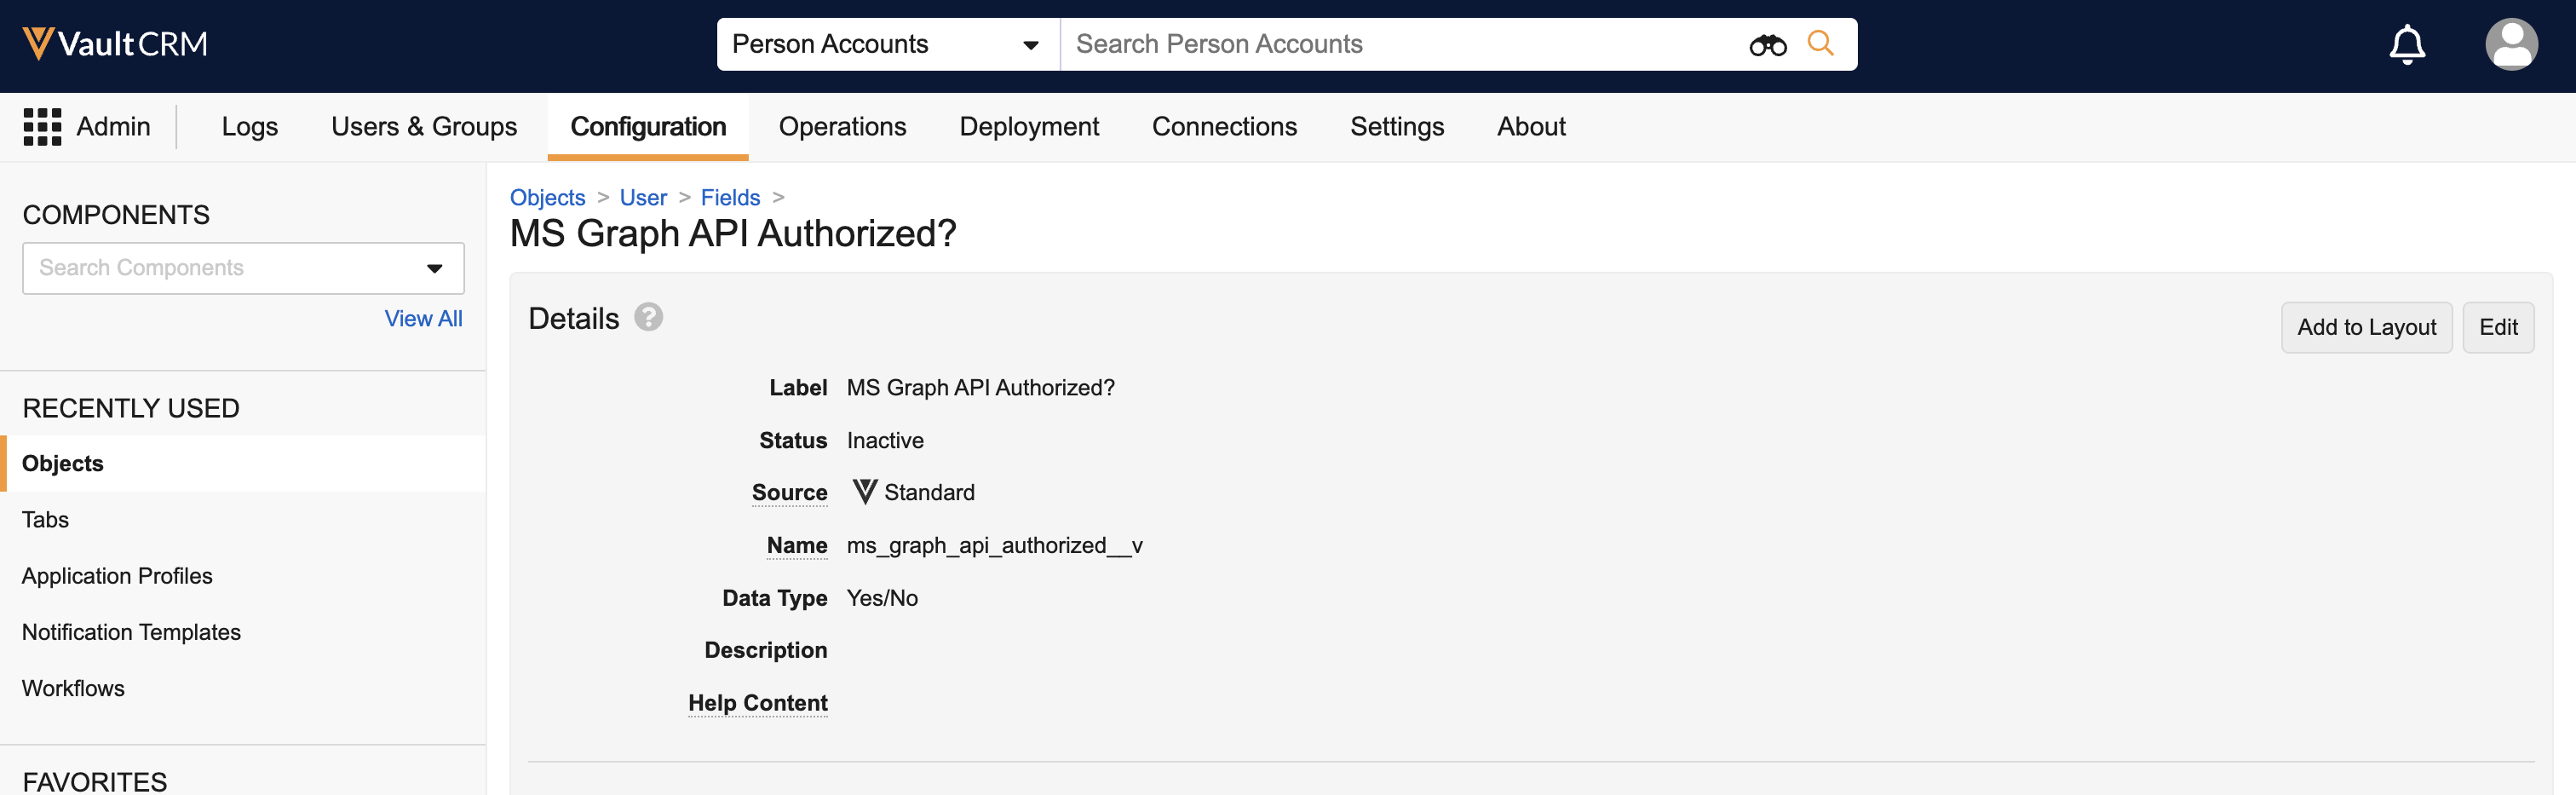Click the binoculars advanced search icon
The height and width of the screenshot is (795, 2576).
1766,45
